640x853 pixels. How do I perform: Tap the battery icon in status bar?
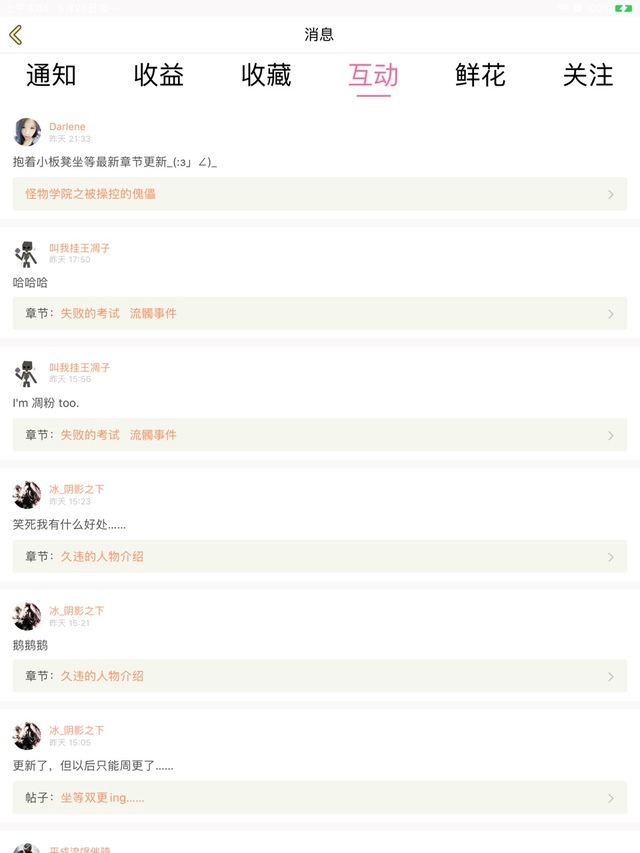(623, 8)
